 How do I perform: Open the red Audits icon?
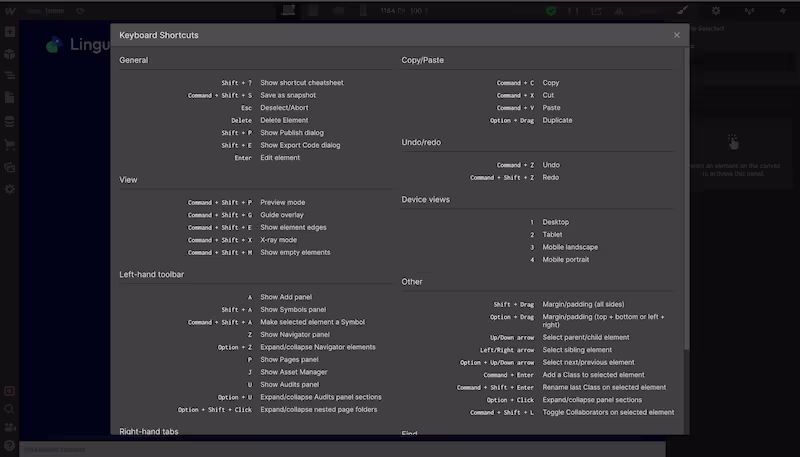10,391
